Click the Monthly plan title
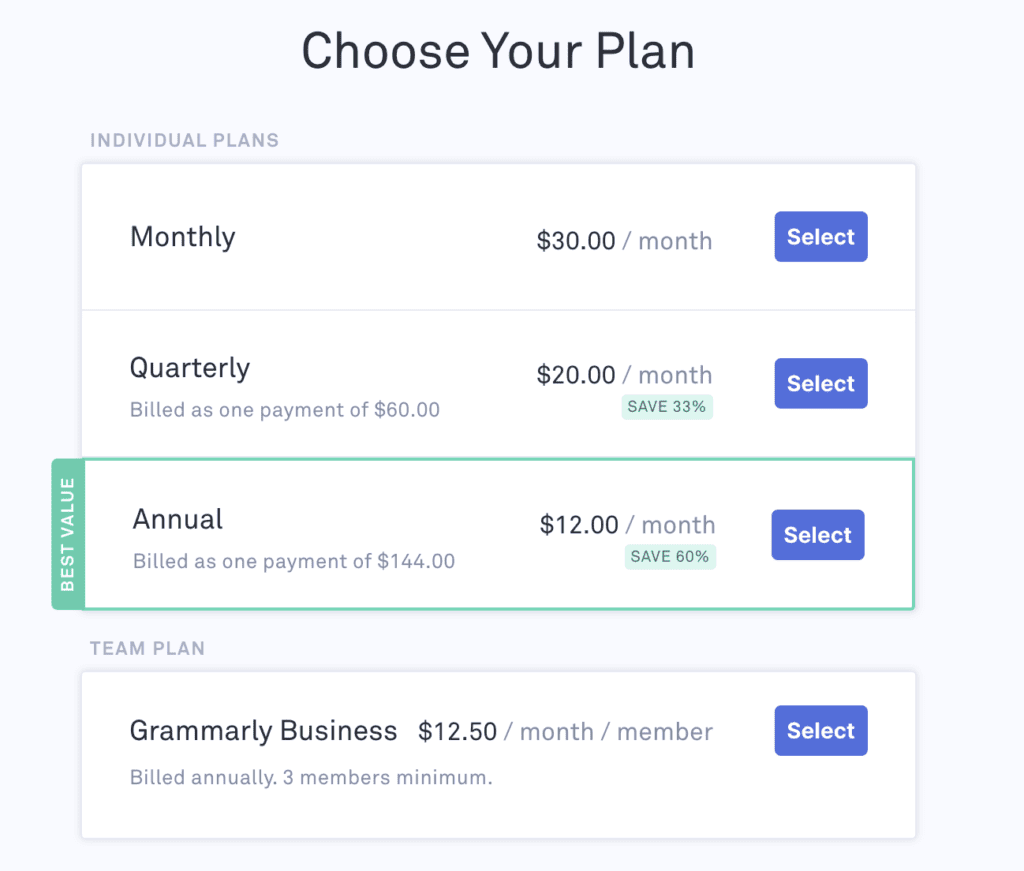The height and width of the screenshot is (871, 1024). [183, 238]
